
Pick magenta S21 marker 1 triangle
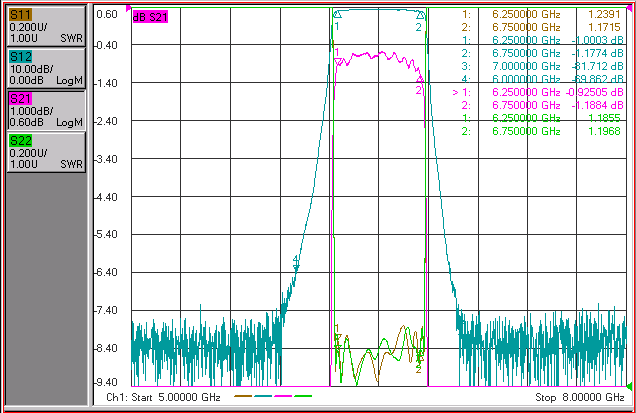coord(338,62)
